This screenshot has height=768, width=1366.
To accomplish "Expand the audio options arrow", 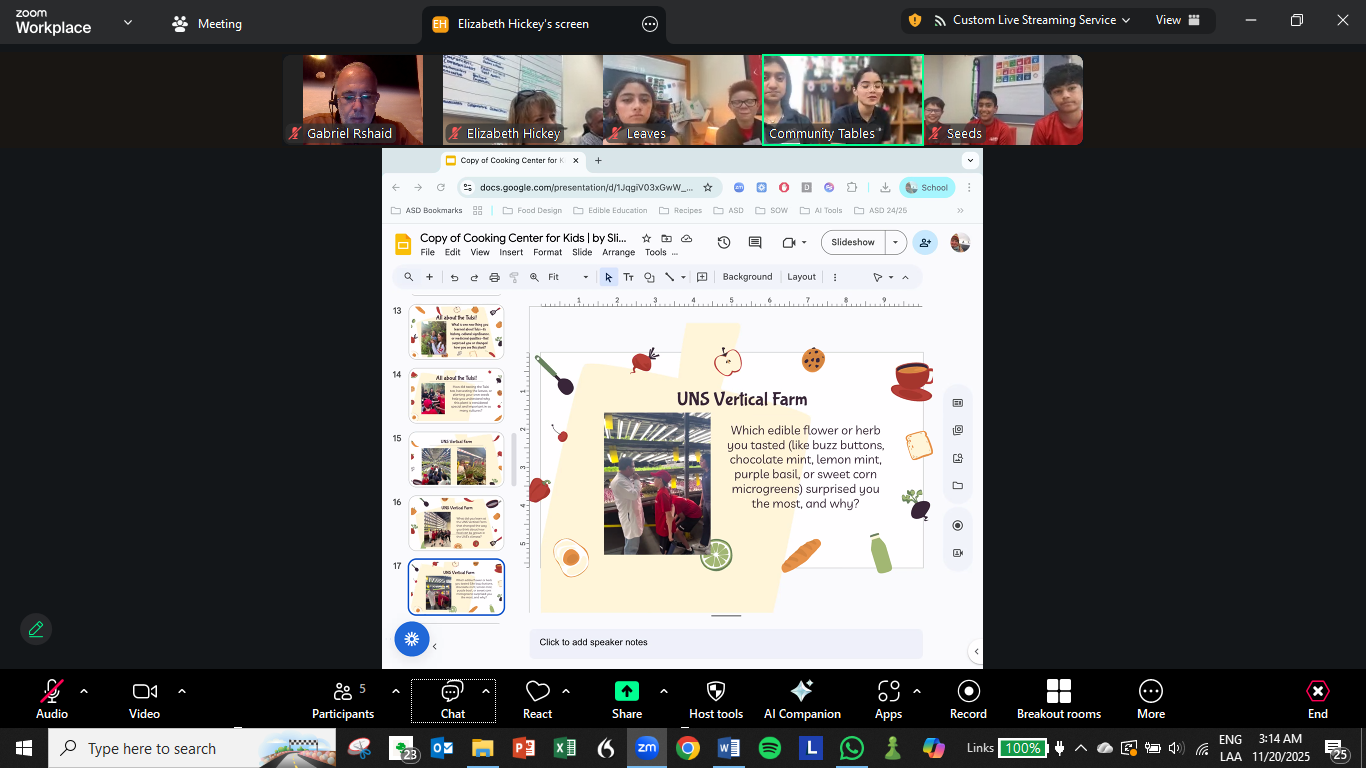I will point(84,691).
